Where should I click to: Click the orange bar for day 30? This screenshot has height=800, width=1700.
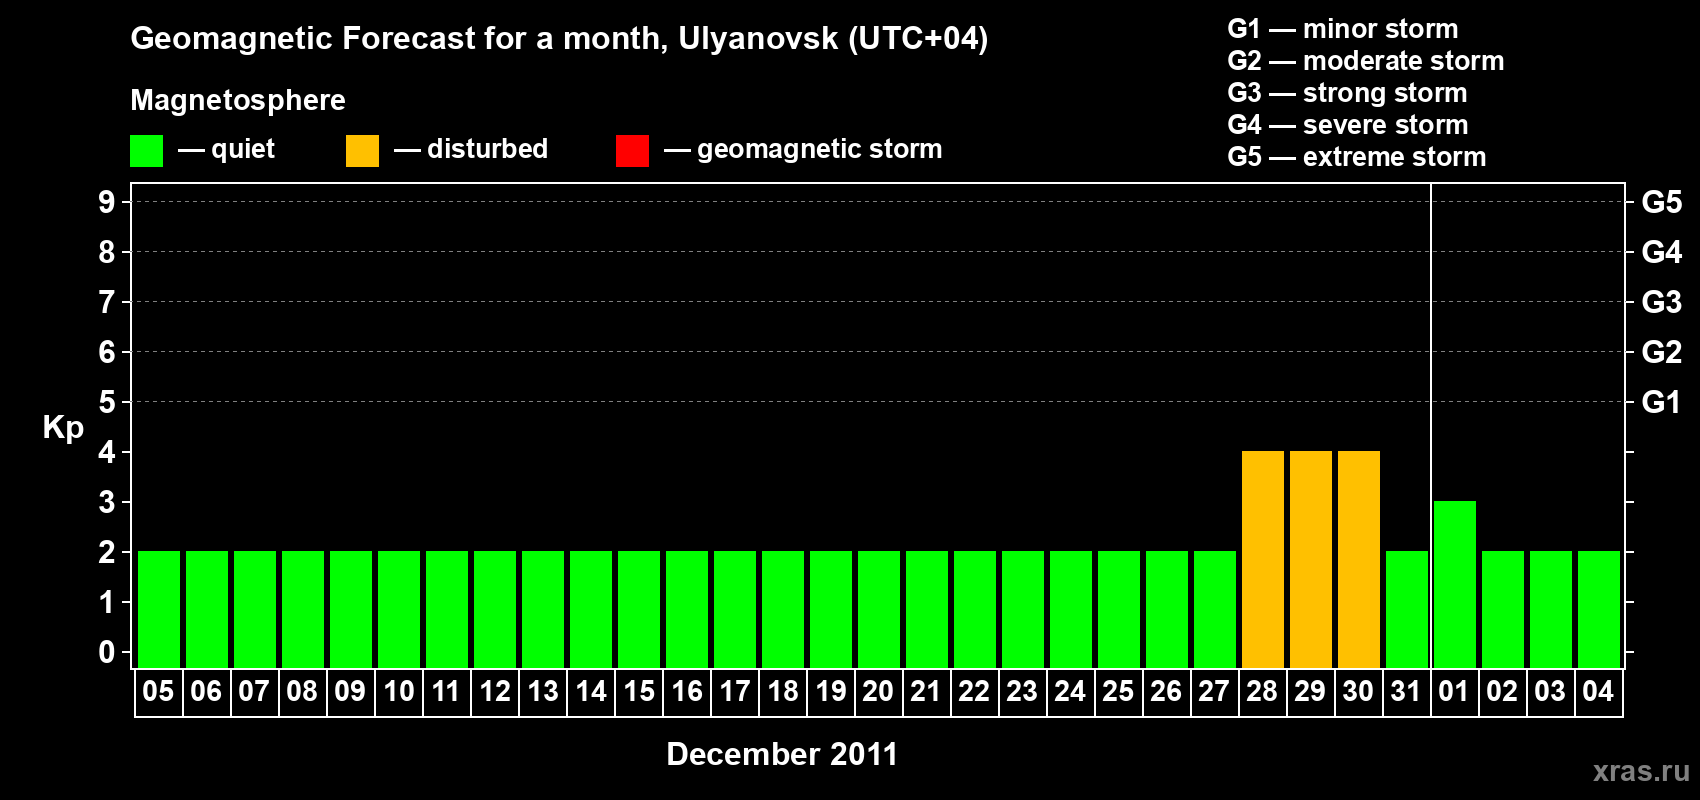coord(1358,559)
